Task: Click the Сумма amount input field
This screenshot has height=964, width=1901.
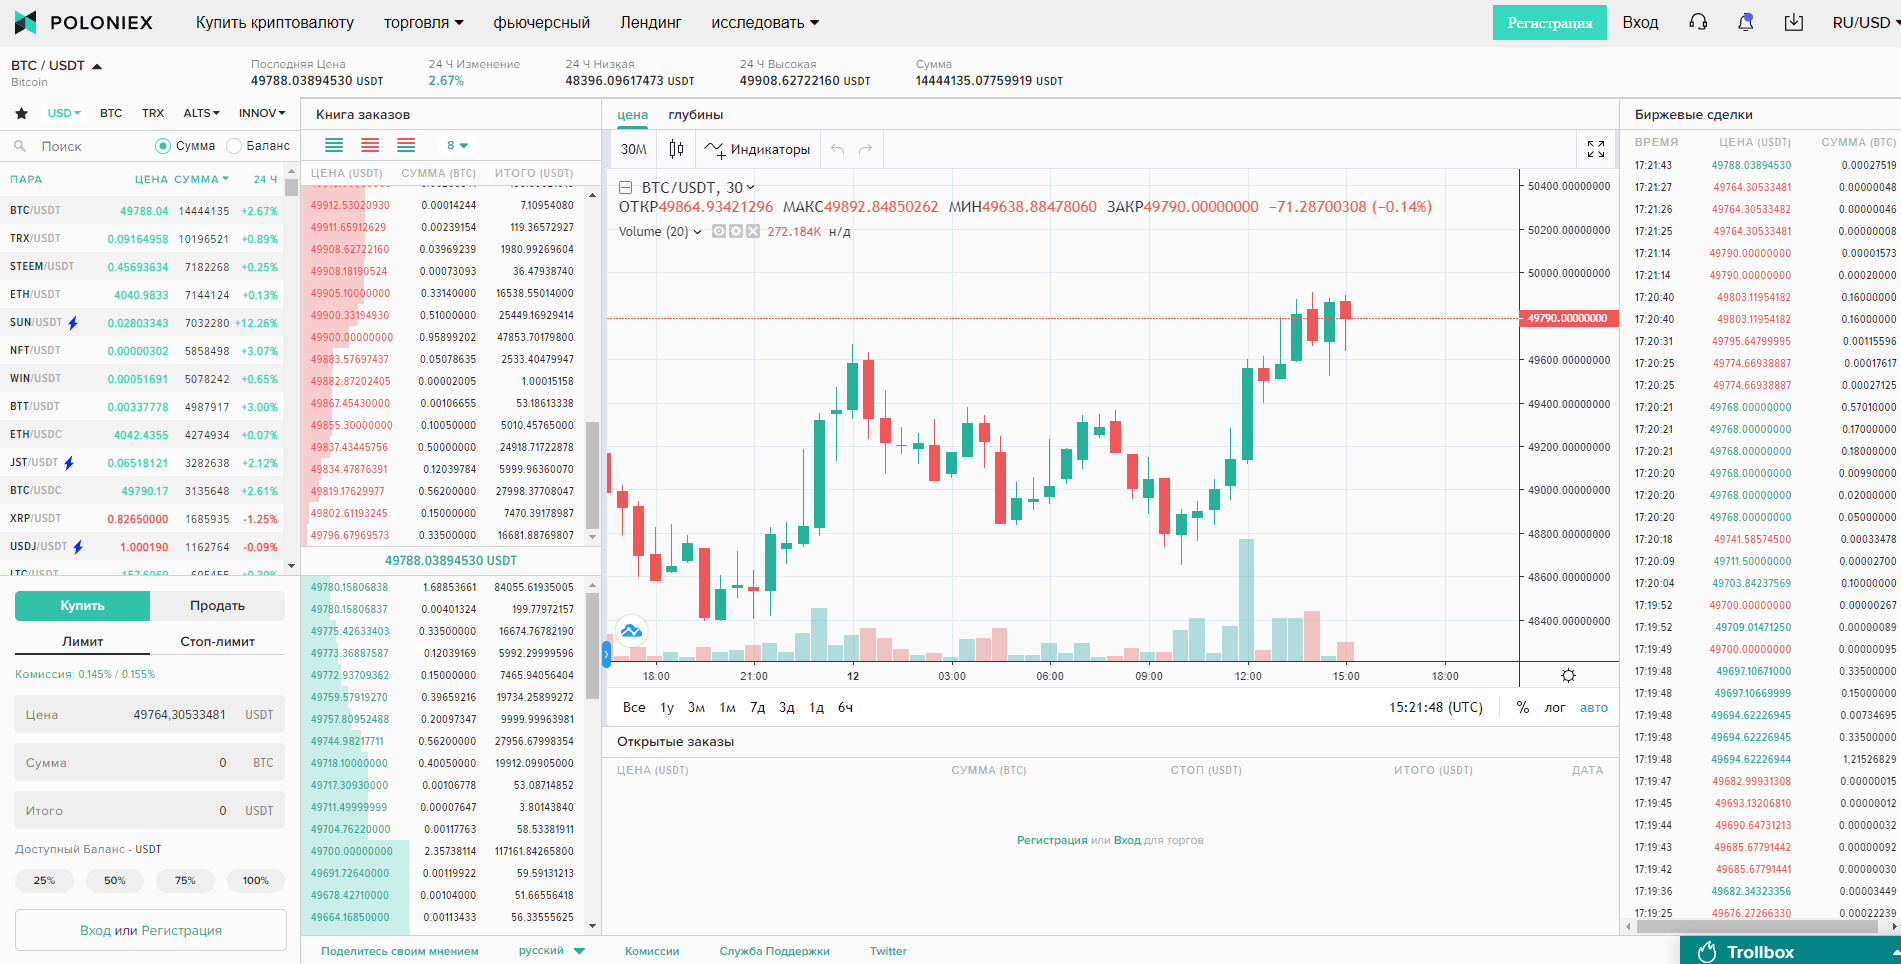Action: pos(150,763)
